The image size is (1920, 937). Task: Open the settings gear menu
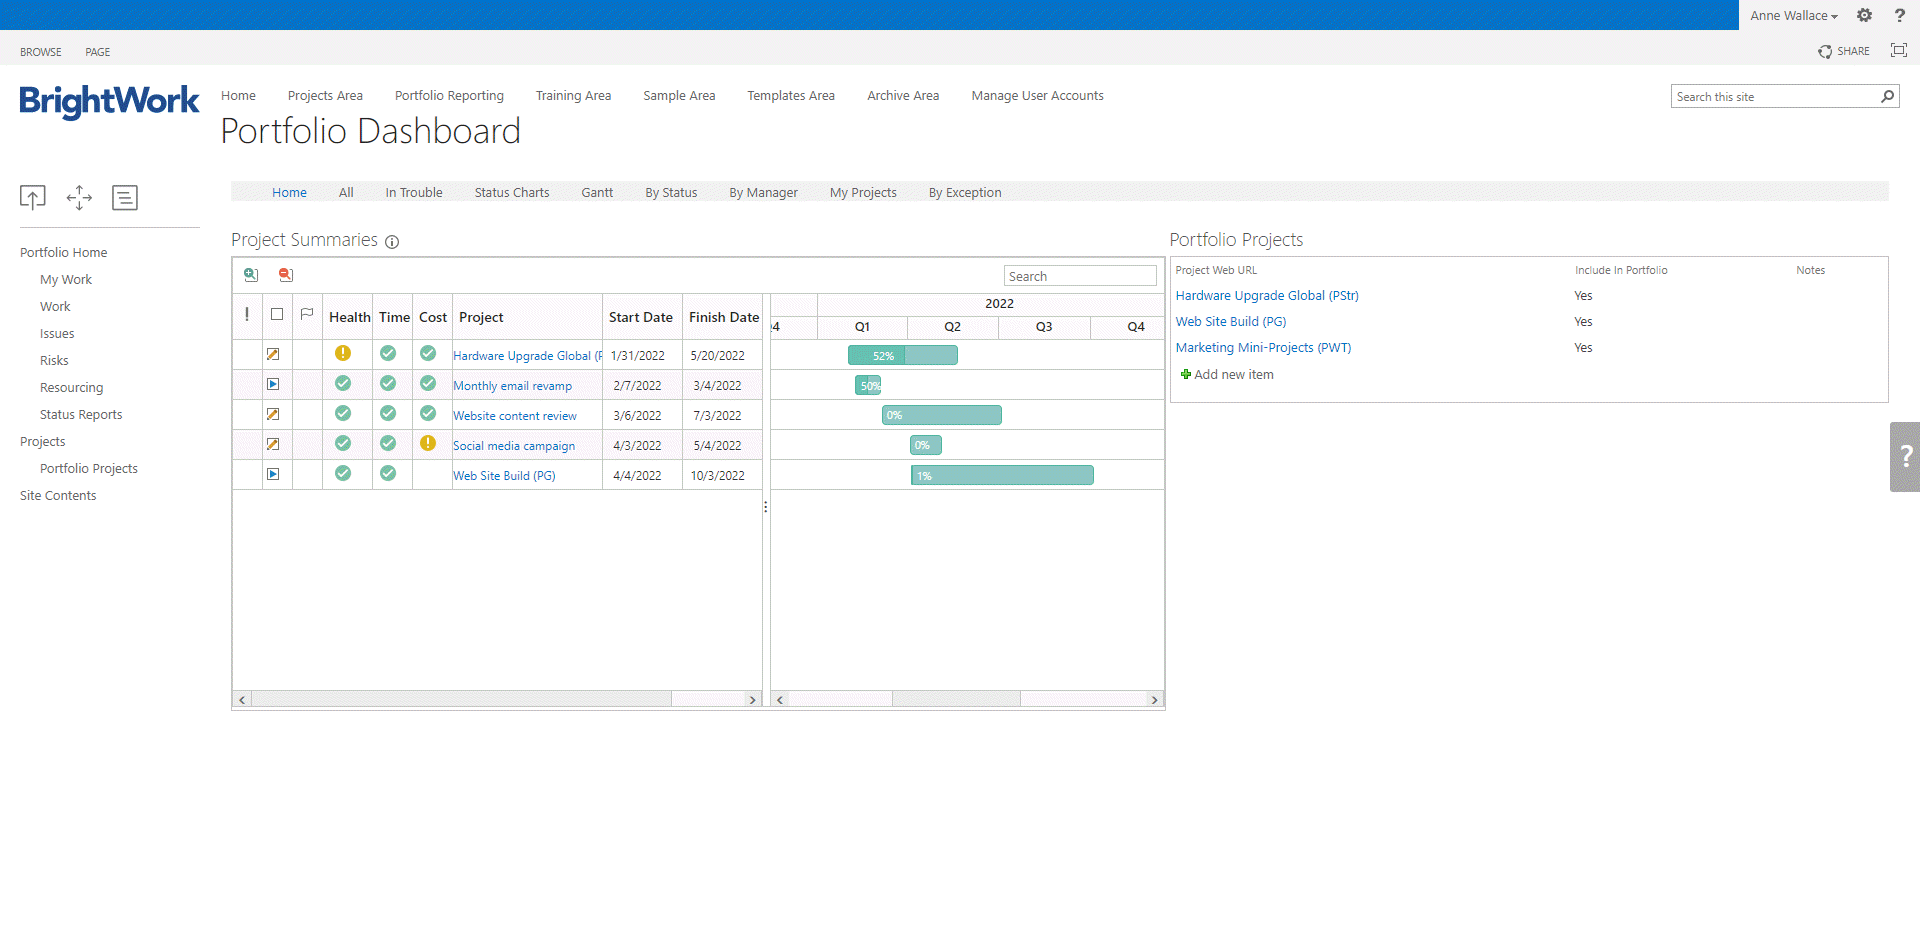tap(1864, 15)
